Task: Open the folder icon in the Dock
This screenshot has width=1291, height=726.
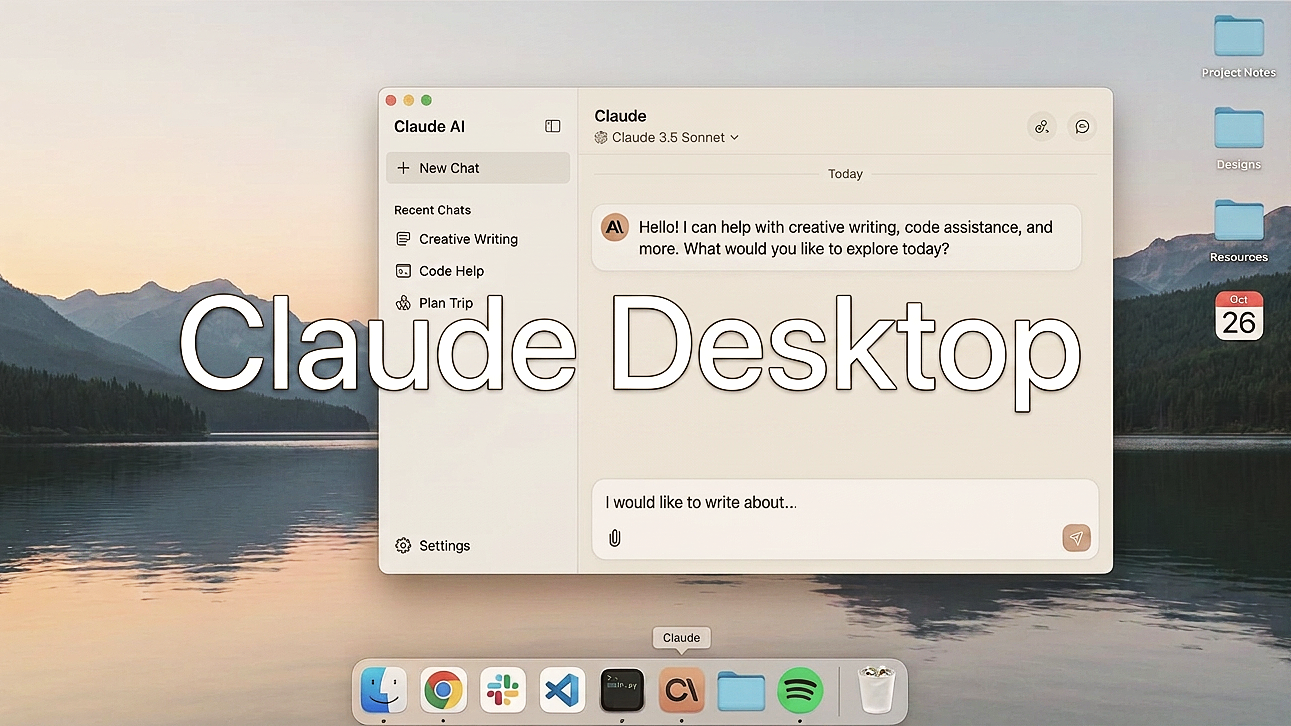Action: pyautogui.click(x=741, y=691)
